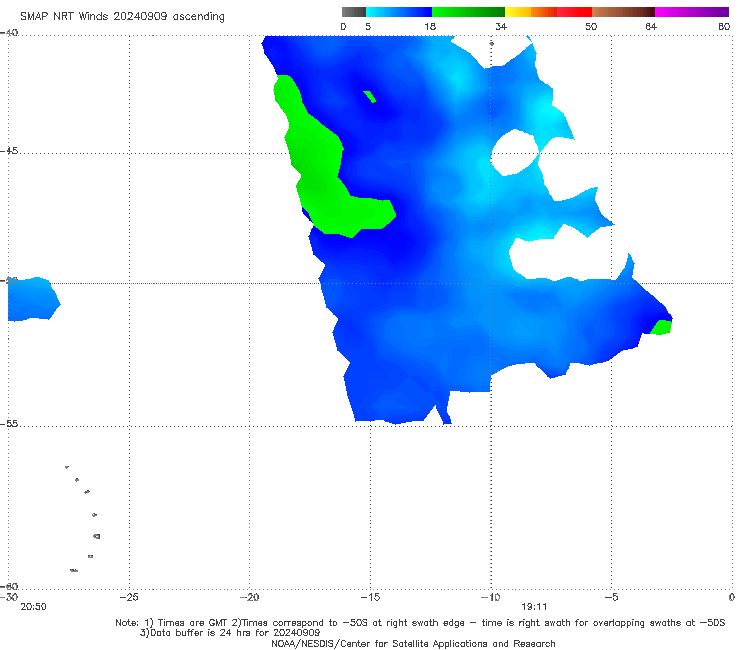Click the title "SMAP NRT Winds 20240909 ascending"
Image resolution: width=740 pixels, height=650 pixels.
pos(122,17)
